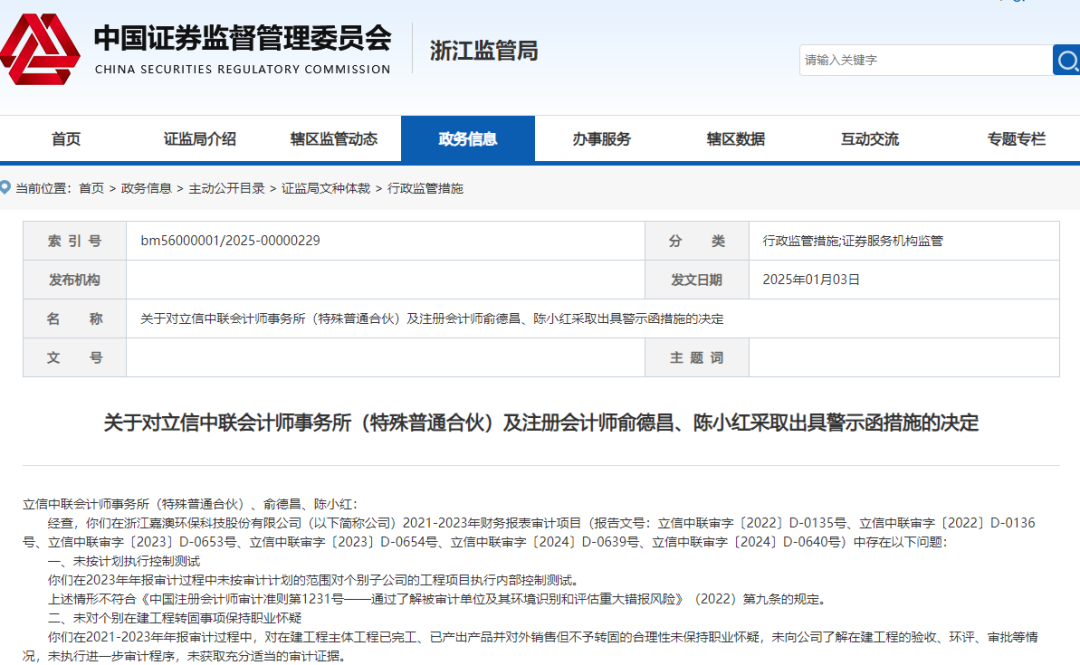Viewport: 1080px width, 665px height.
Task: Navigate to 主动公开目录 breadcrumb link
Action: pos(227,188)
